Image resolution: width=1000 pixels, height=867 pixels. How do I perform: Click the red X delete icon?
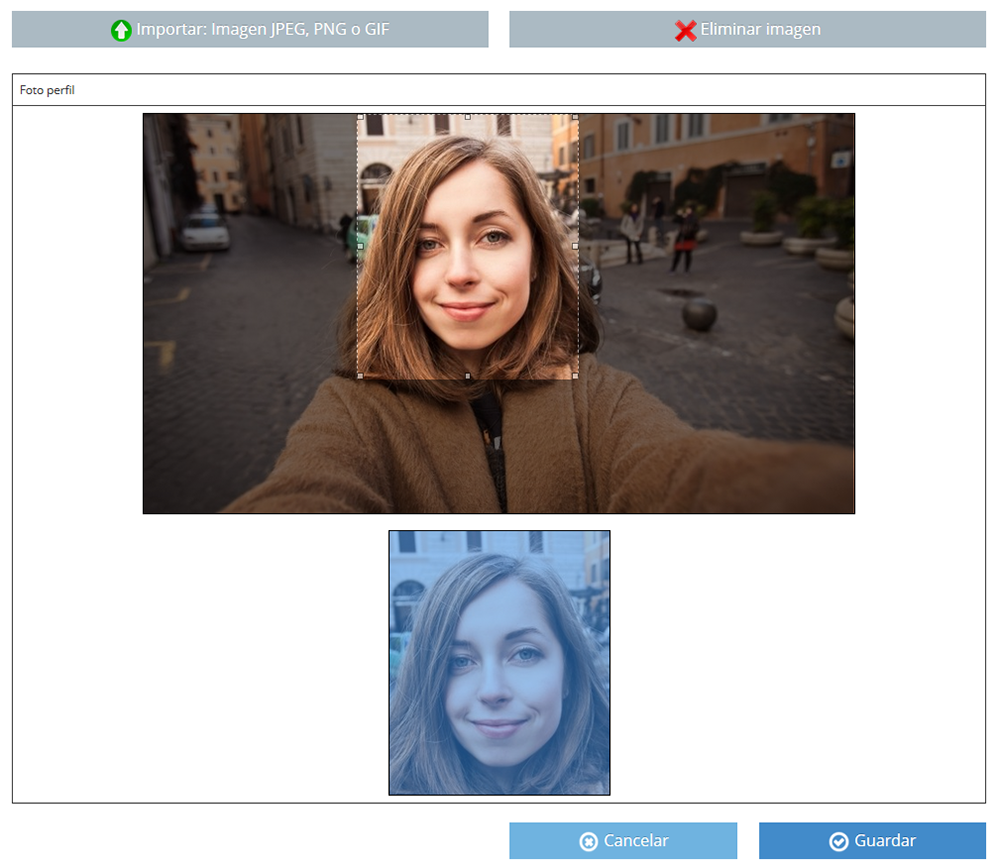(x=686, y=30)
